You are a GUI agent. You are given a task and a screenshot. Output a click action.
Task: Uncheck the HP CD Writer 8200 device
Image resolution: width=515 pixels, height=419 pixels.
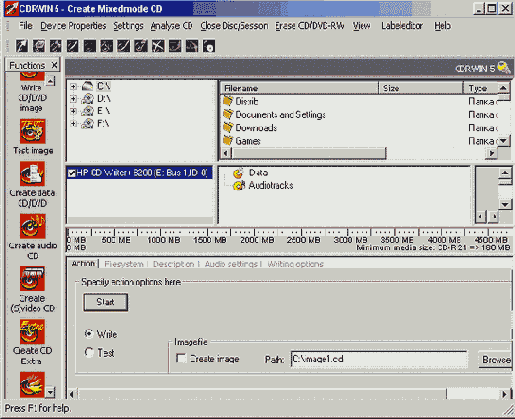pos(71,173)
